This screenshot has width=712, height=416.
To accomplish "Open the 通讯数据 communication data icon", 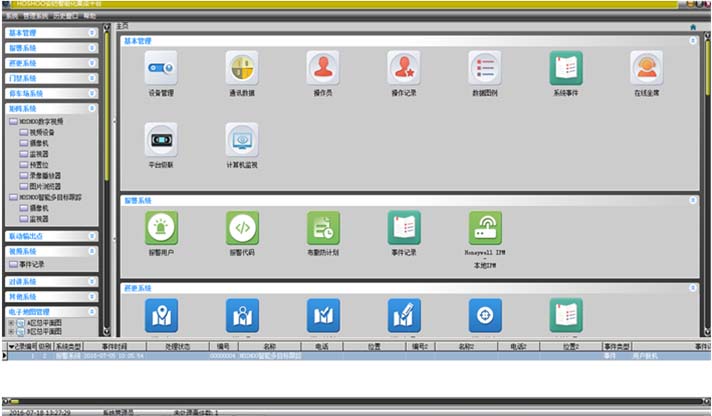I will pos(241,68).
